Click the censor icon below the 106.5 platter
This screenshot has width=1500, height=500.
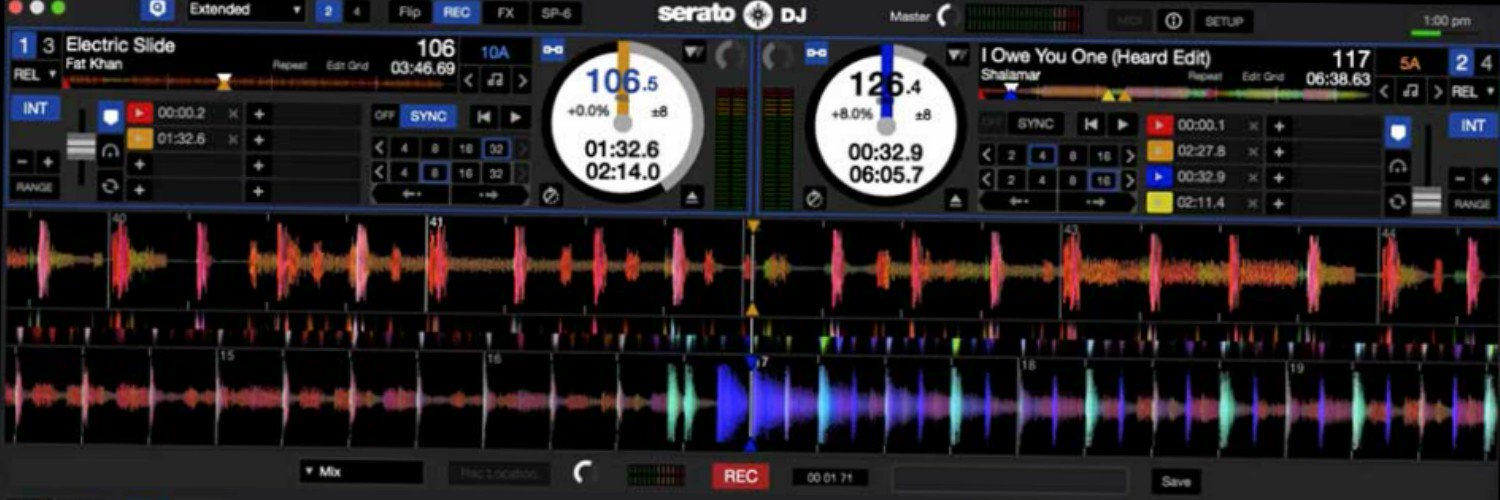(548, 196)
